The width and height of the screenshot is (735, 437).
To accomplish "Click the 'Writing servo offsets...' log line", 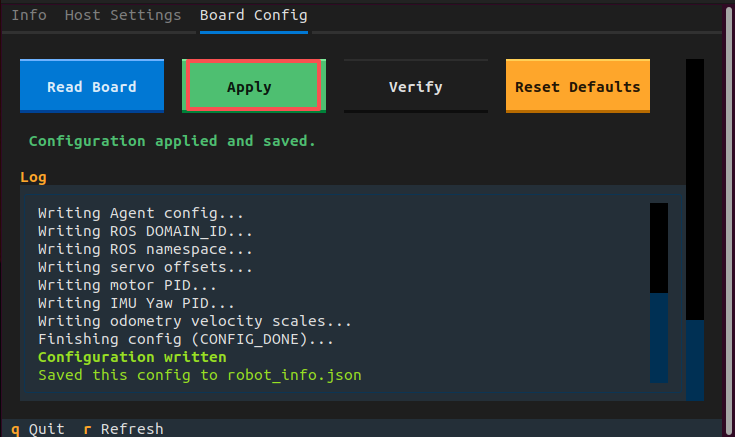I will tap(145, 267).
